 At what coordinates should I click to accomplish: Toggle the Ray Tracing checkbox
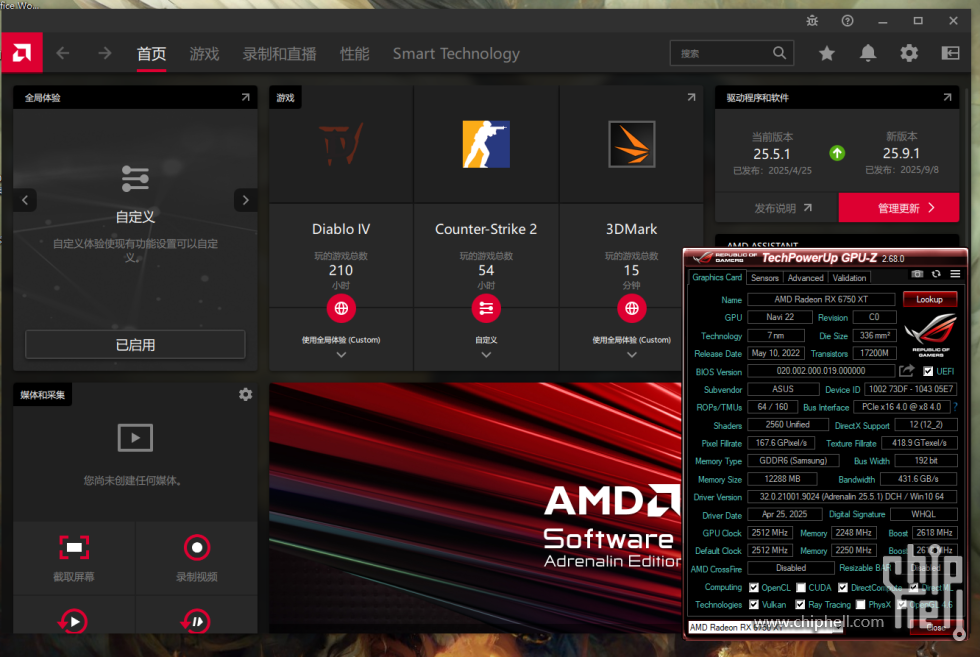(800, 604)
